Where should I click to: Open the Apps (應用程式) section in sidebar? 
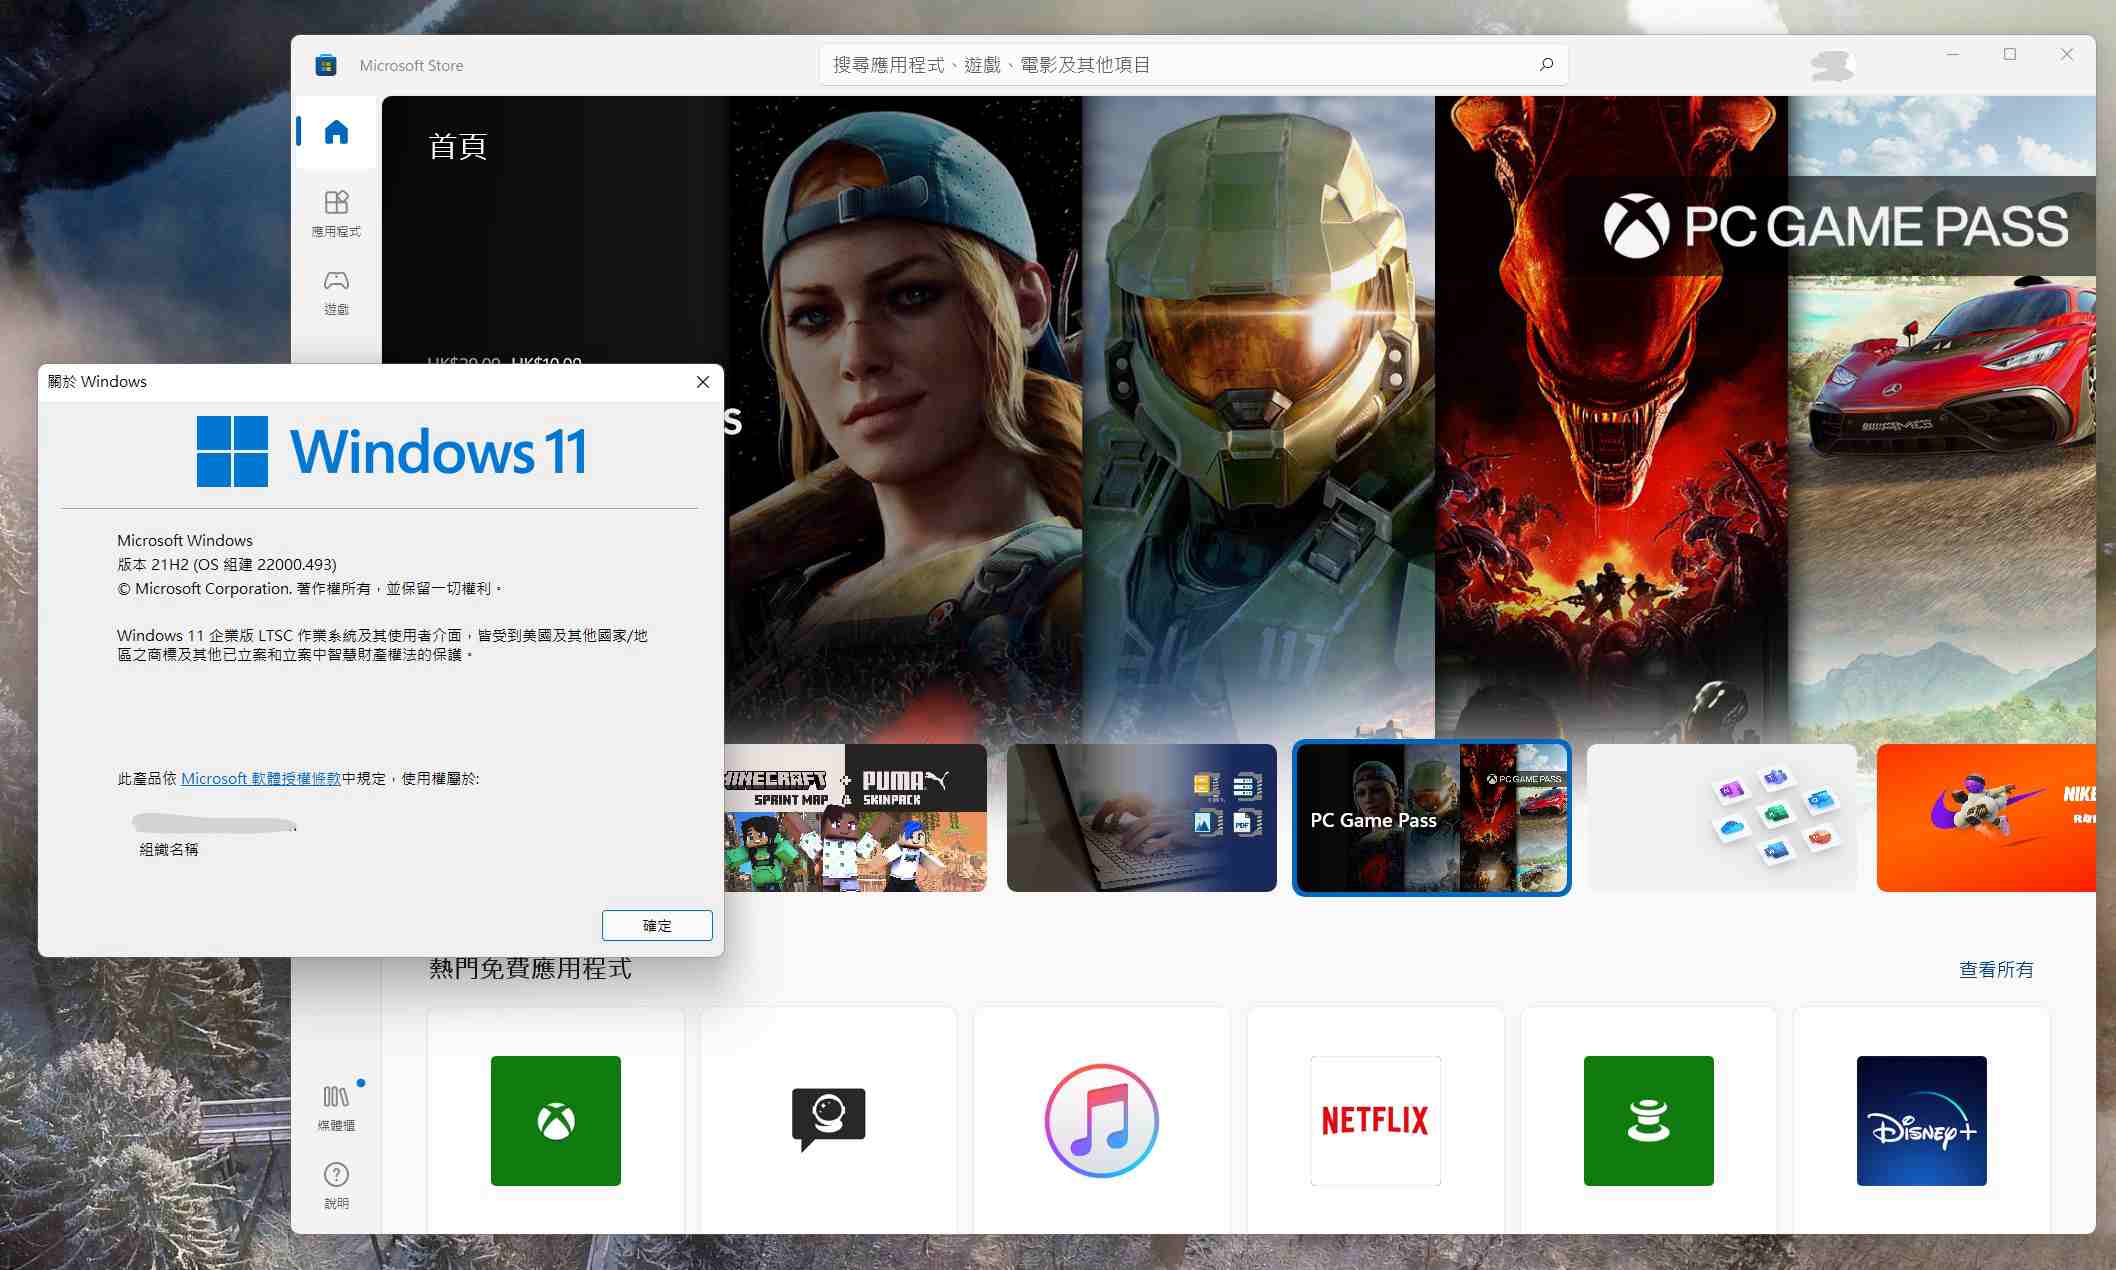click(x=336, y=213)
